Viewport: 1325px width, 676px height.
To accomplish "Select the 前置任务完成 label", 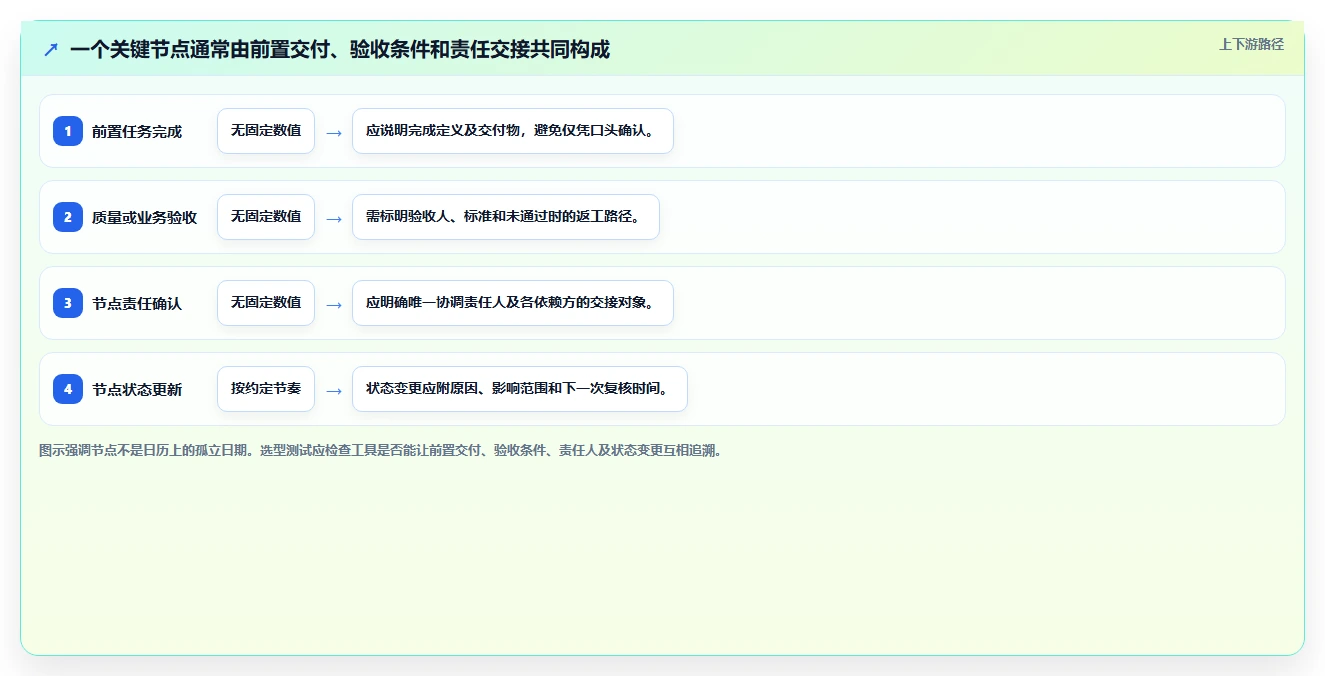I will tap(137, 131).
